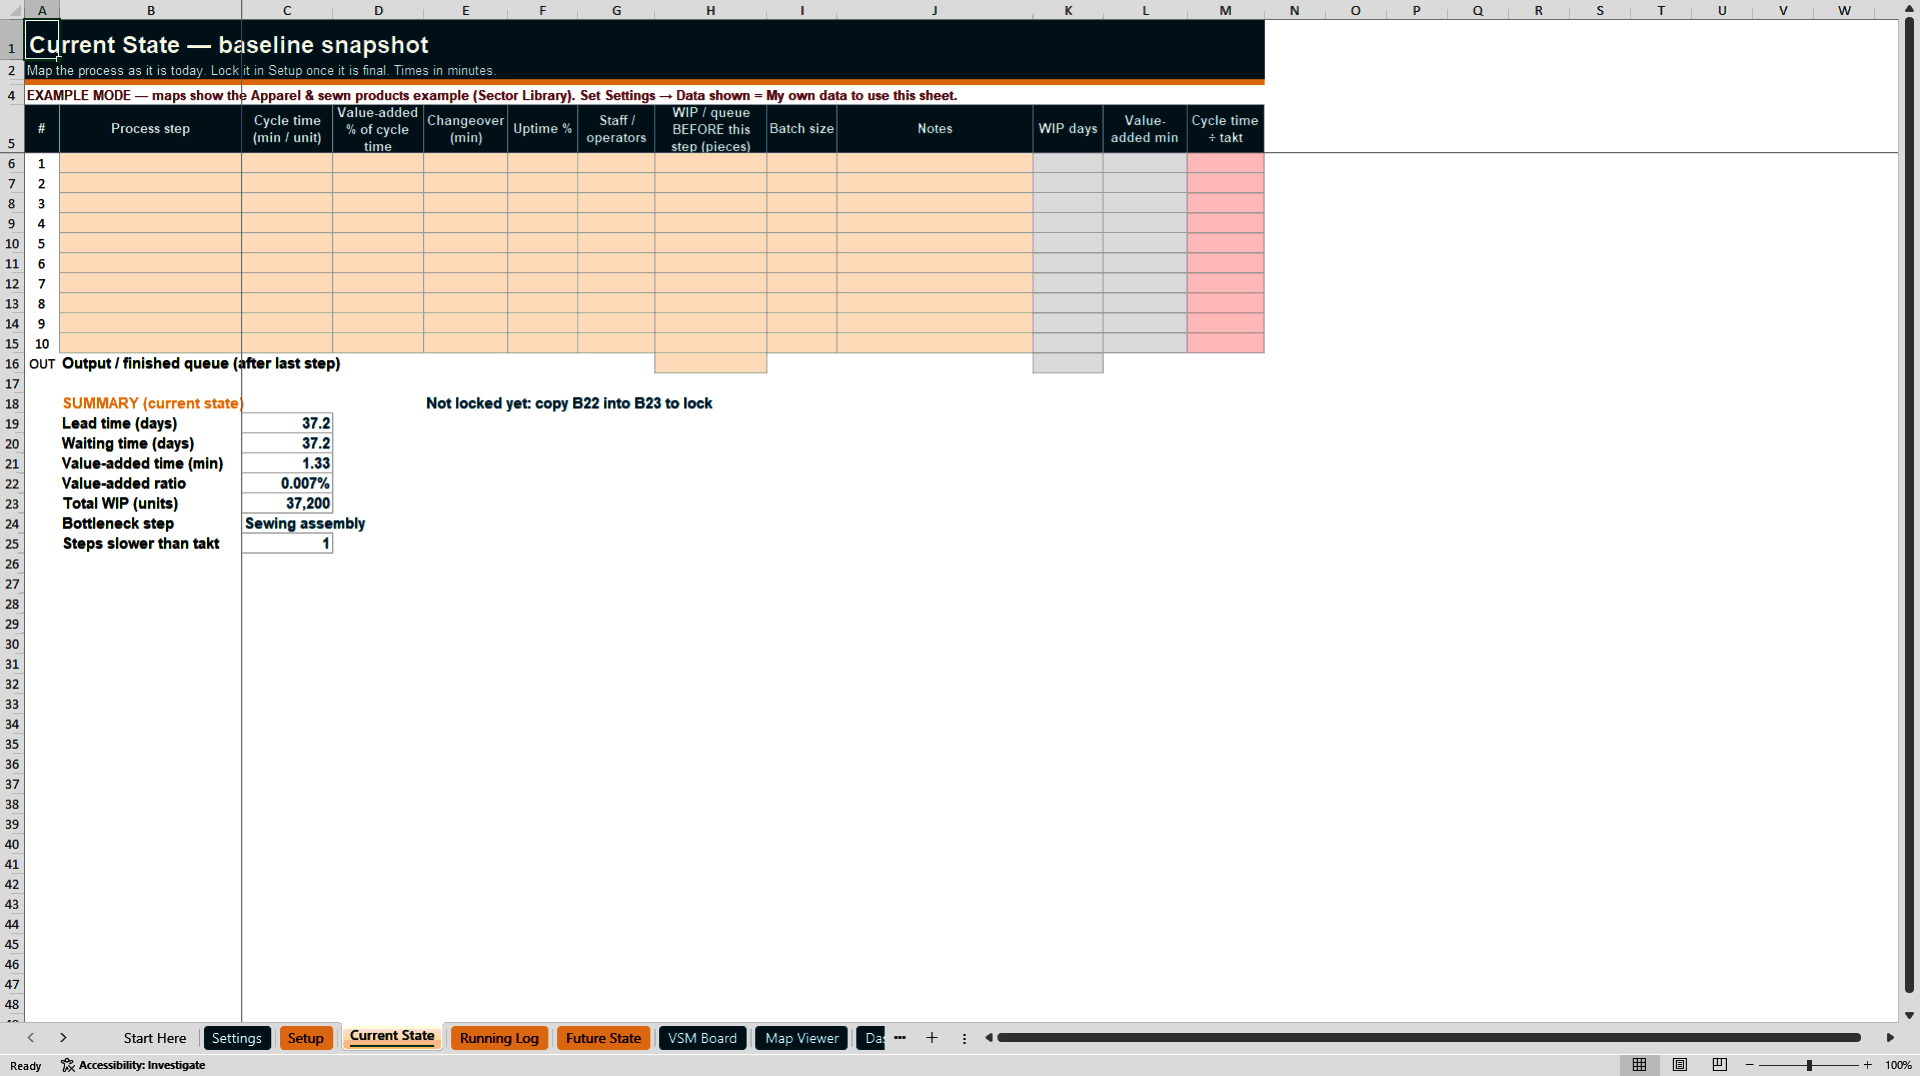Go to the Future State sheet
The height and width of the screenshot is (1076, 1920).
point(603,1038)
